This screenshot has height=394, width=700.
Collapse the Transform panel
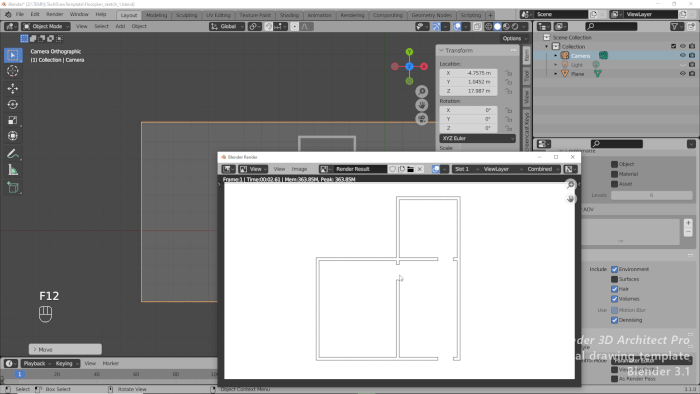coord(441,50)
